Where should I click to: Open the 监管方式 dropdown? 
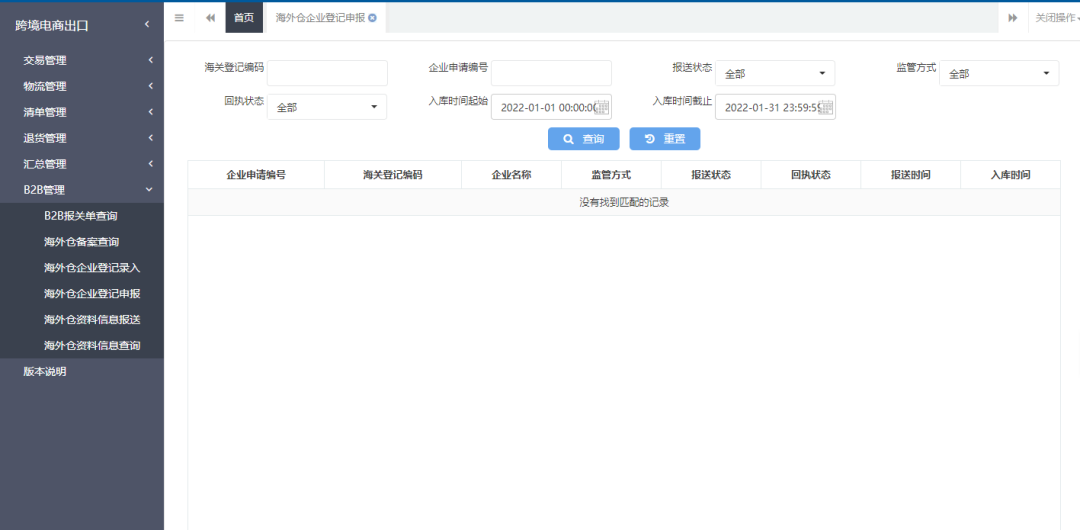[998, 74]
